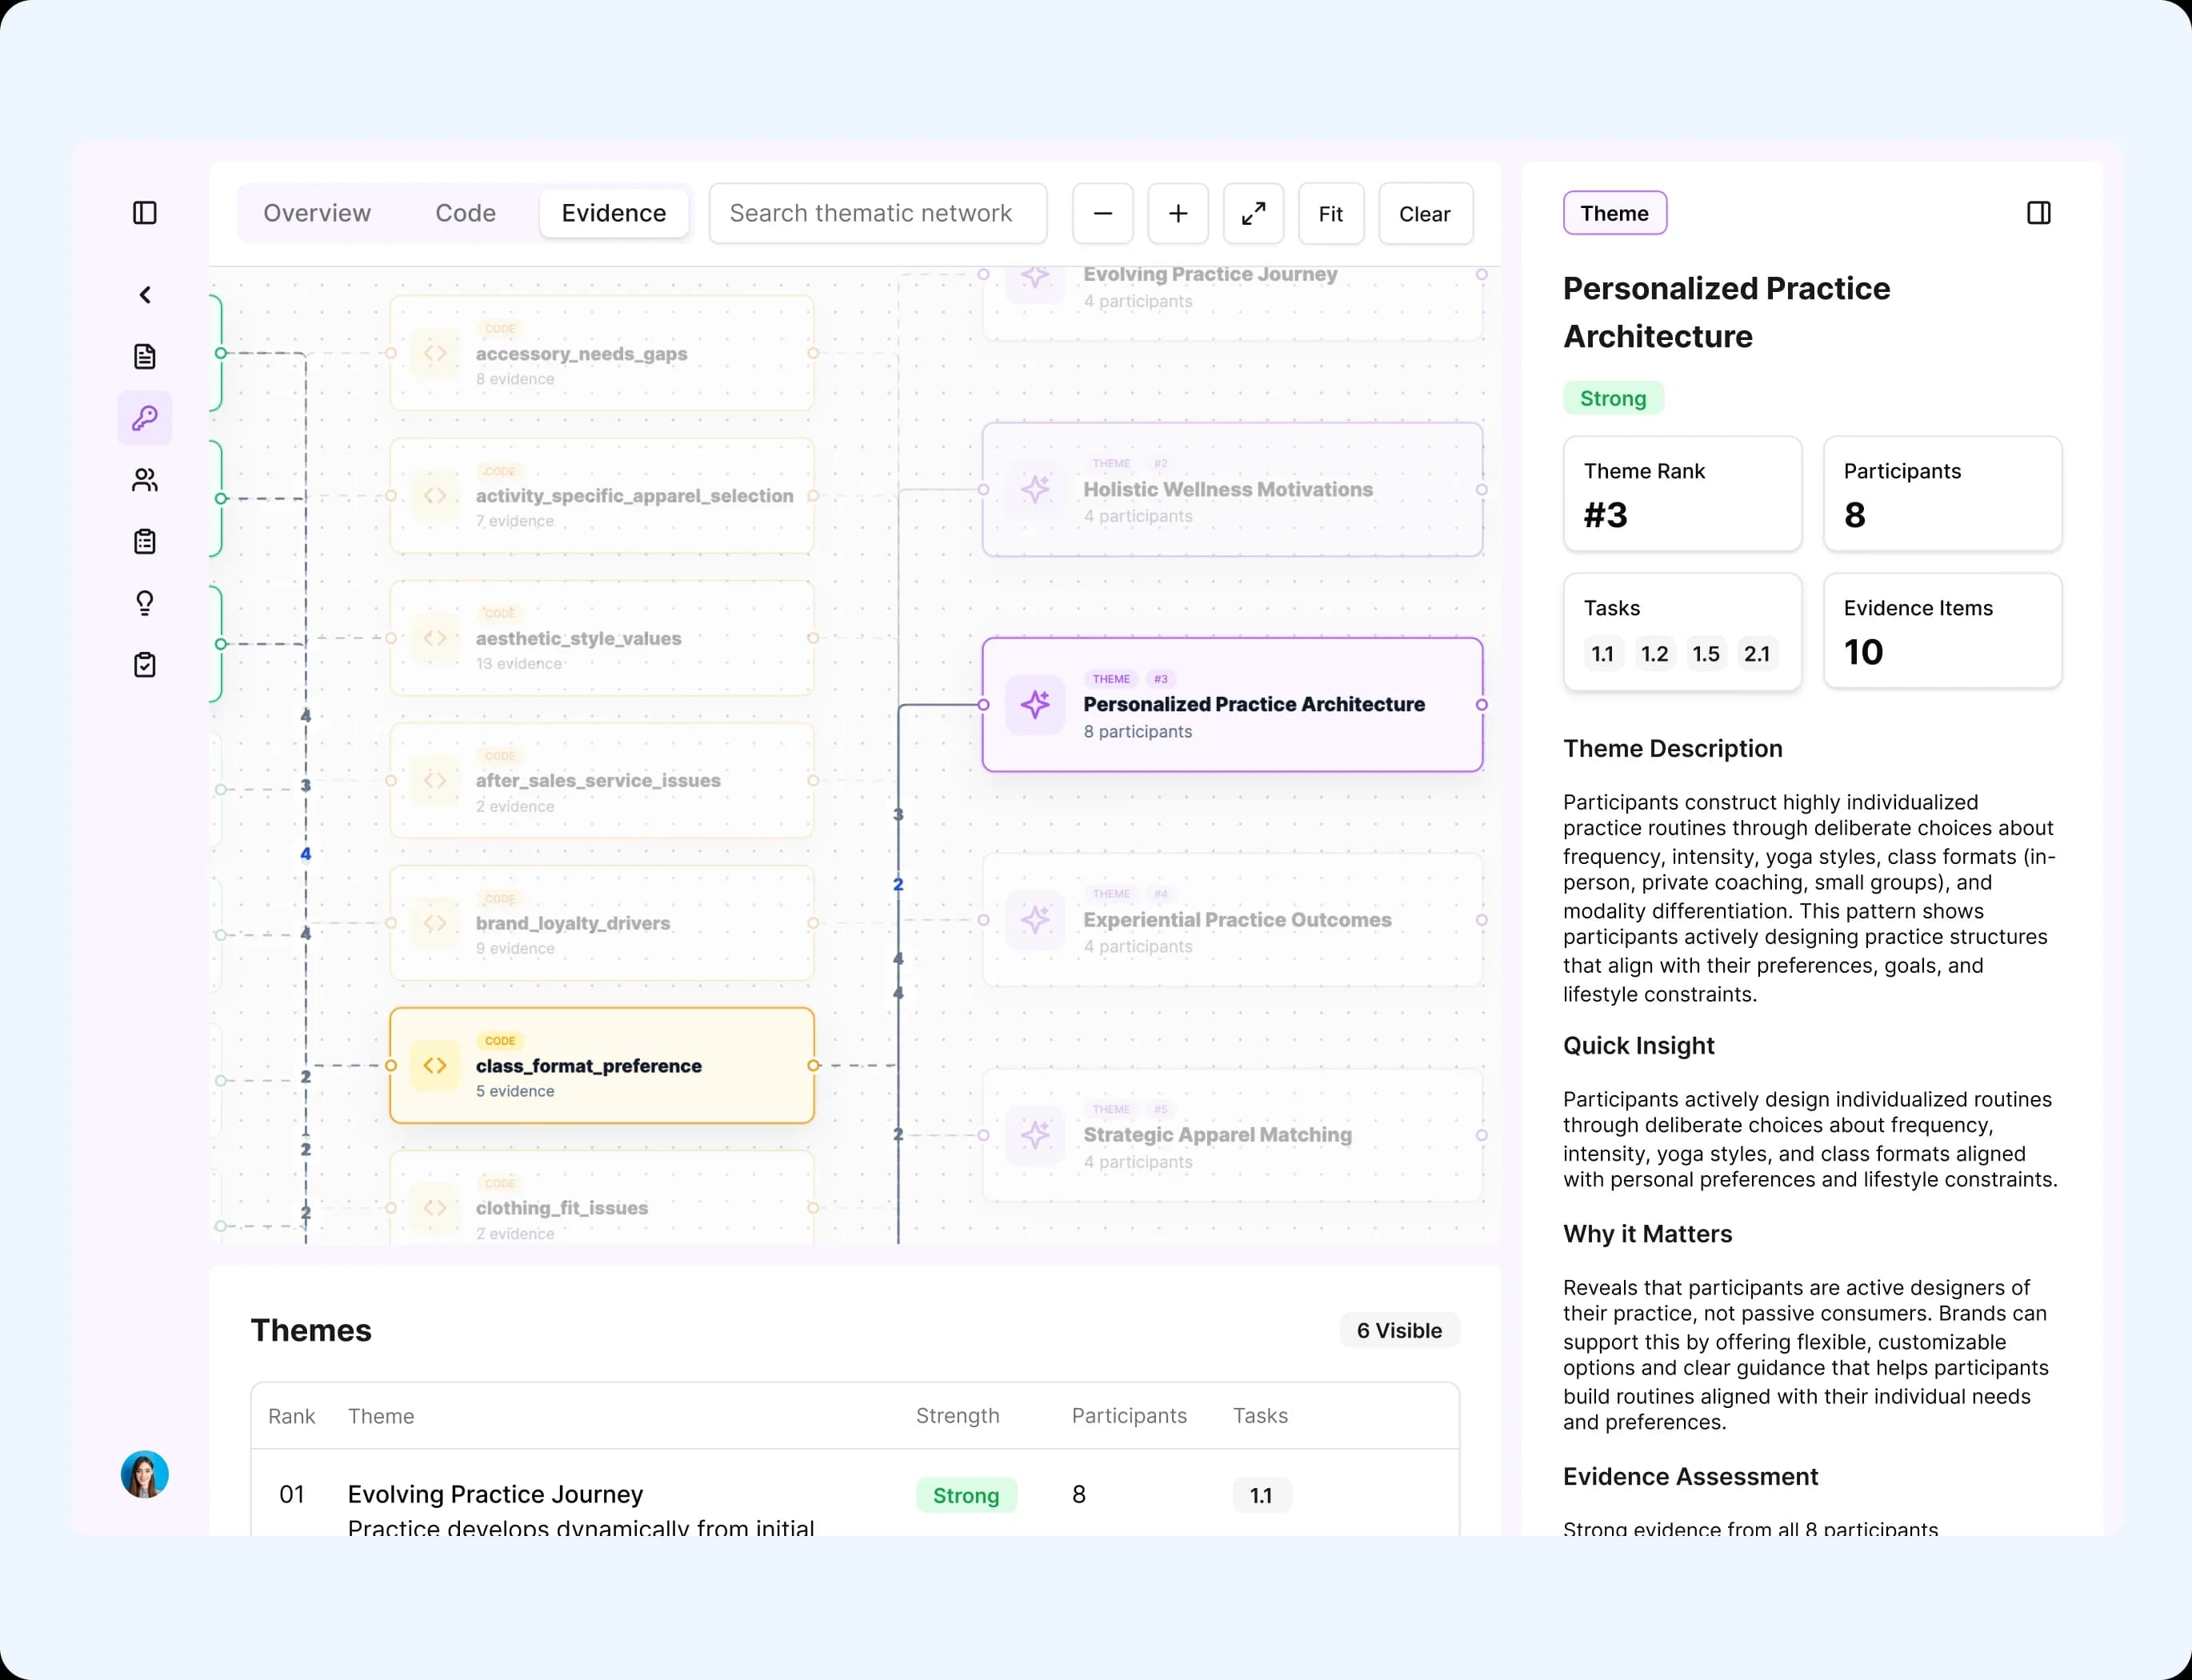This screenshot has width=2192, height=1680.
Task: Select the brand_loyalty_drivers code node
Action: [x=602, y=923]
